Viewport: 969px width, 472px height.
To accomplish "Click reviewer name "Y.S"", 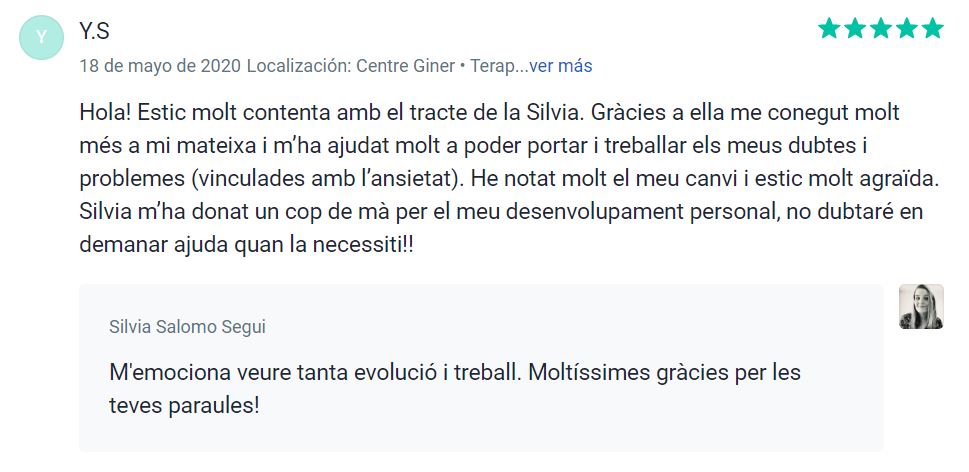I will 94,31.
